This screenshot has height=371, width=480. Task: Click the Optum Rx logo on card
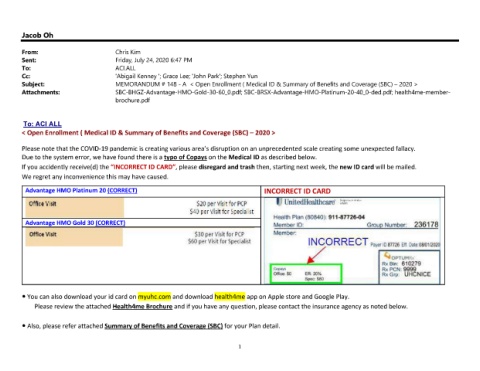(394, 257)
